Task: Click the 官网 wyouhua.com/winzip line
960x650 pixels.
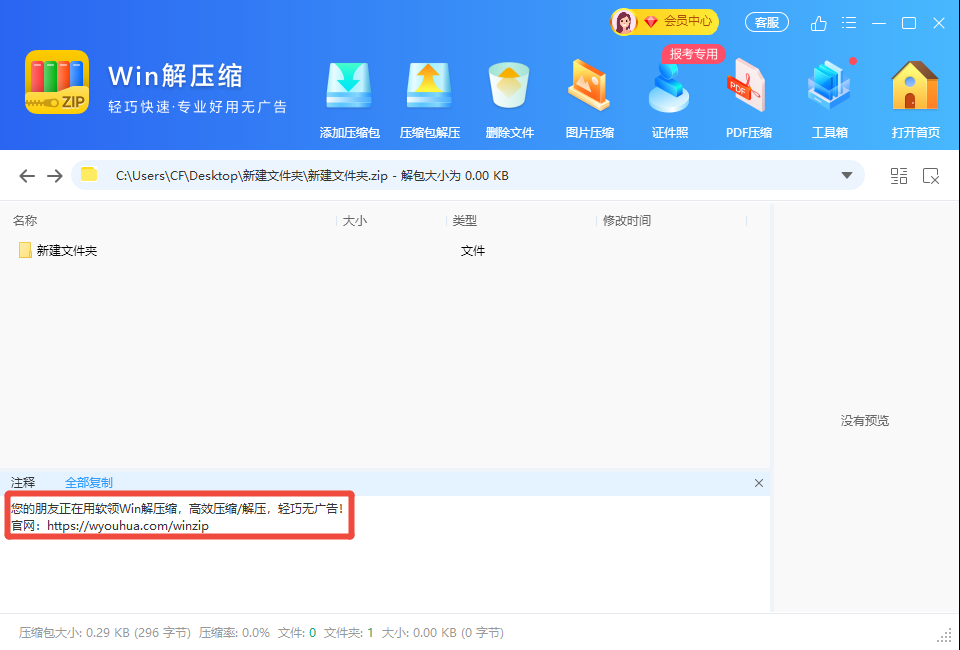Action: [110, 526]
